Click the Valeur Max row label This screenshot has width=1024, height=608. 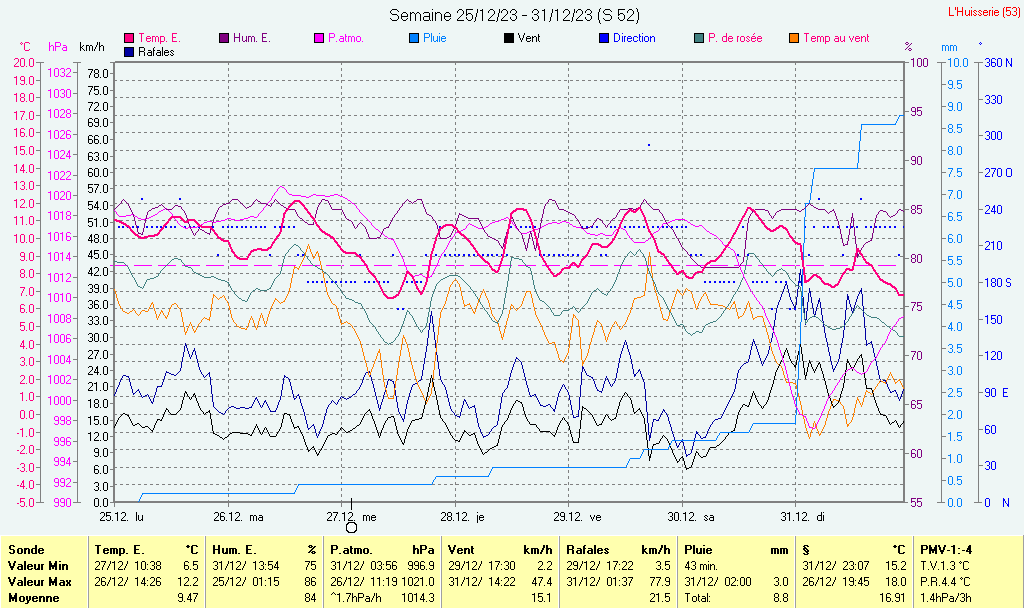39,581
